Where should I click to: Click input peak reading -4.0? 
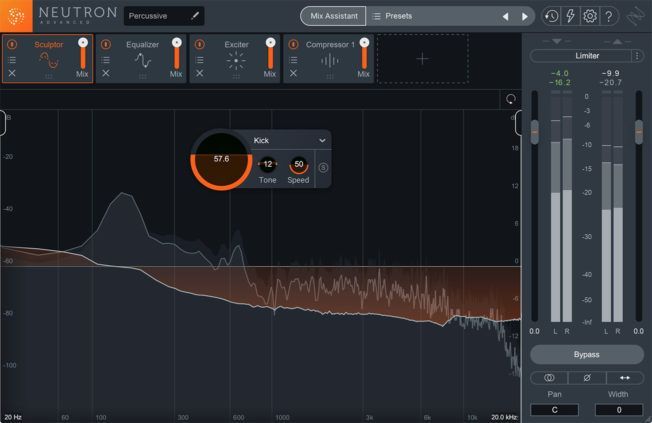tap(559, 73)
